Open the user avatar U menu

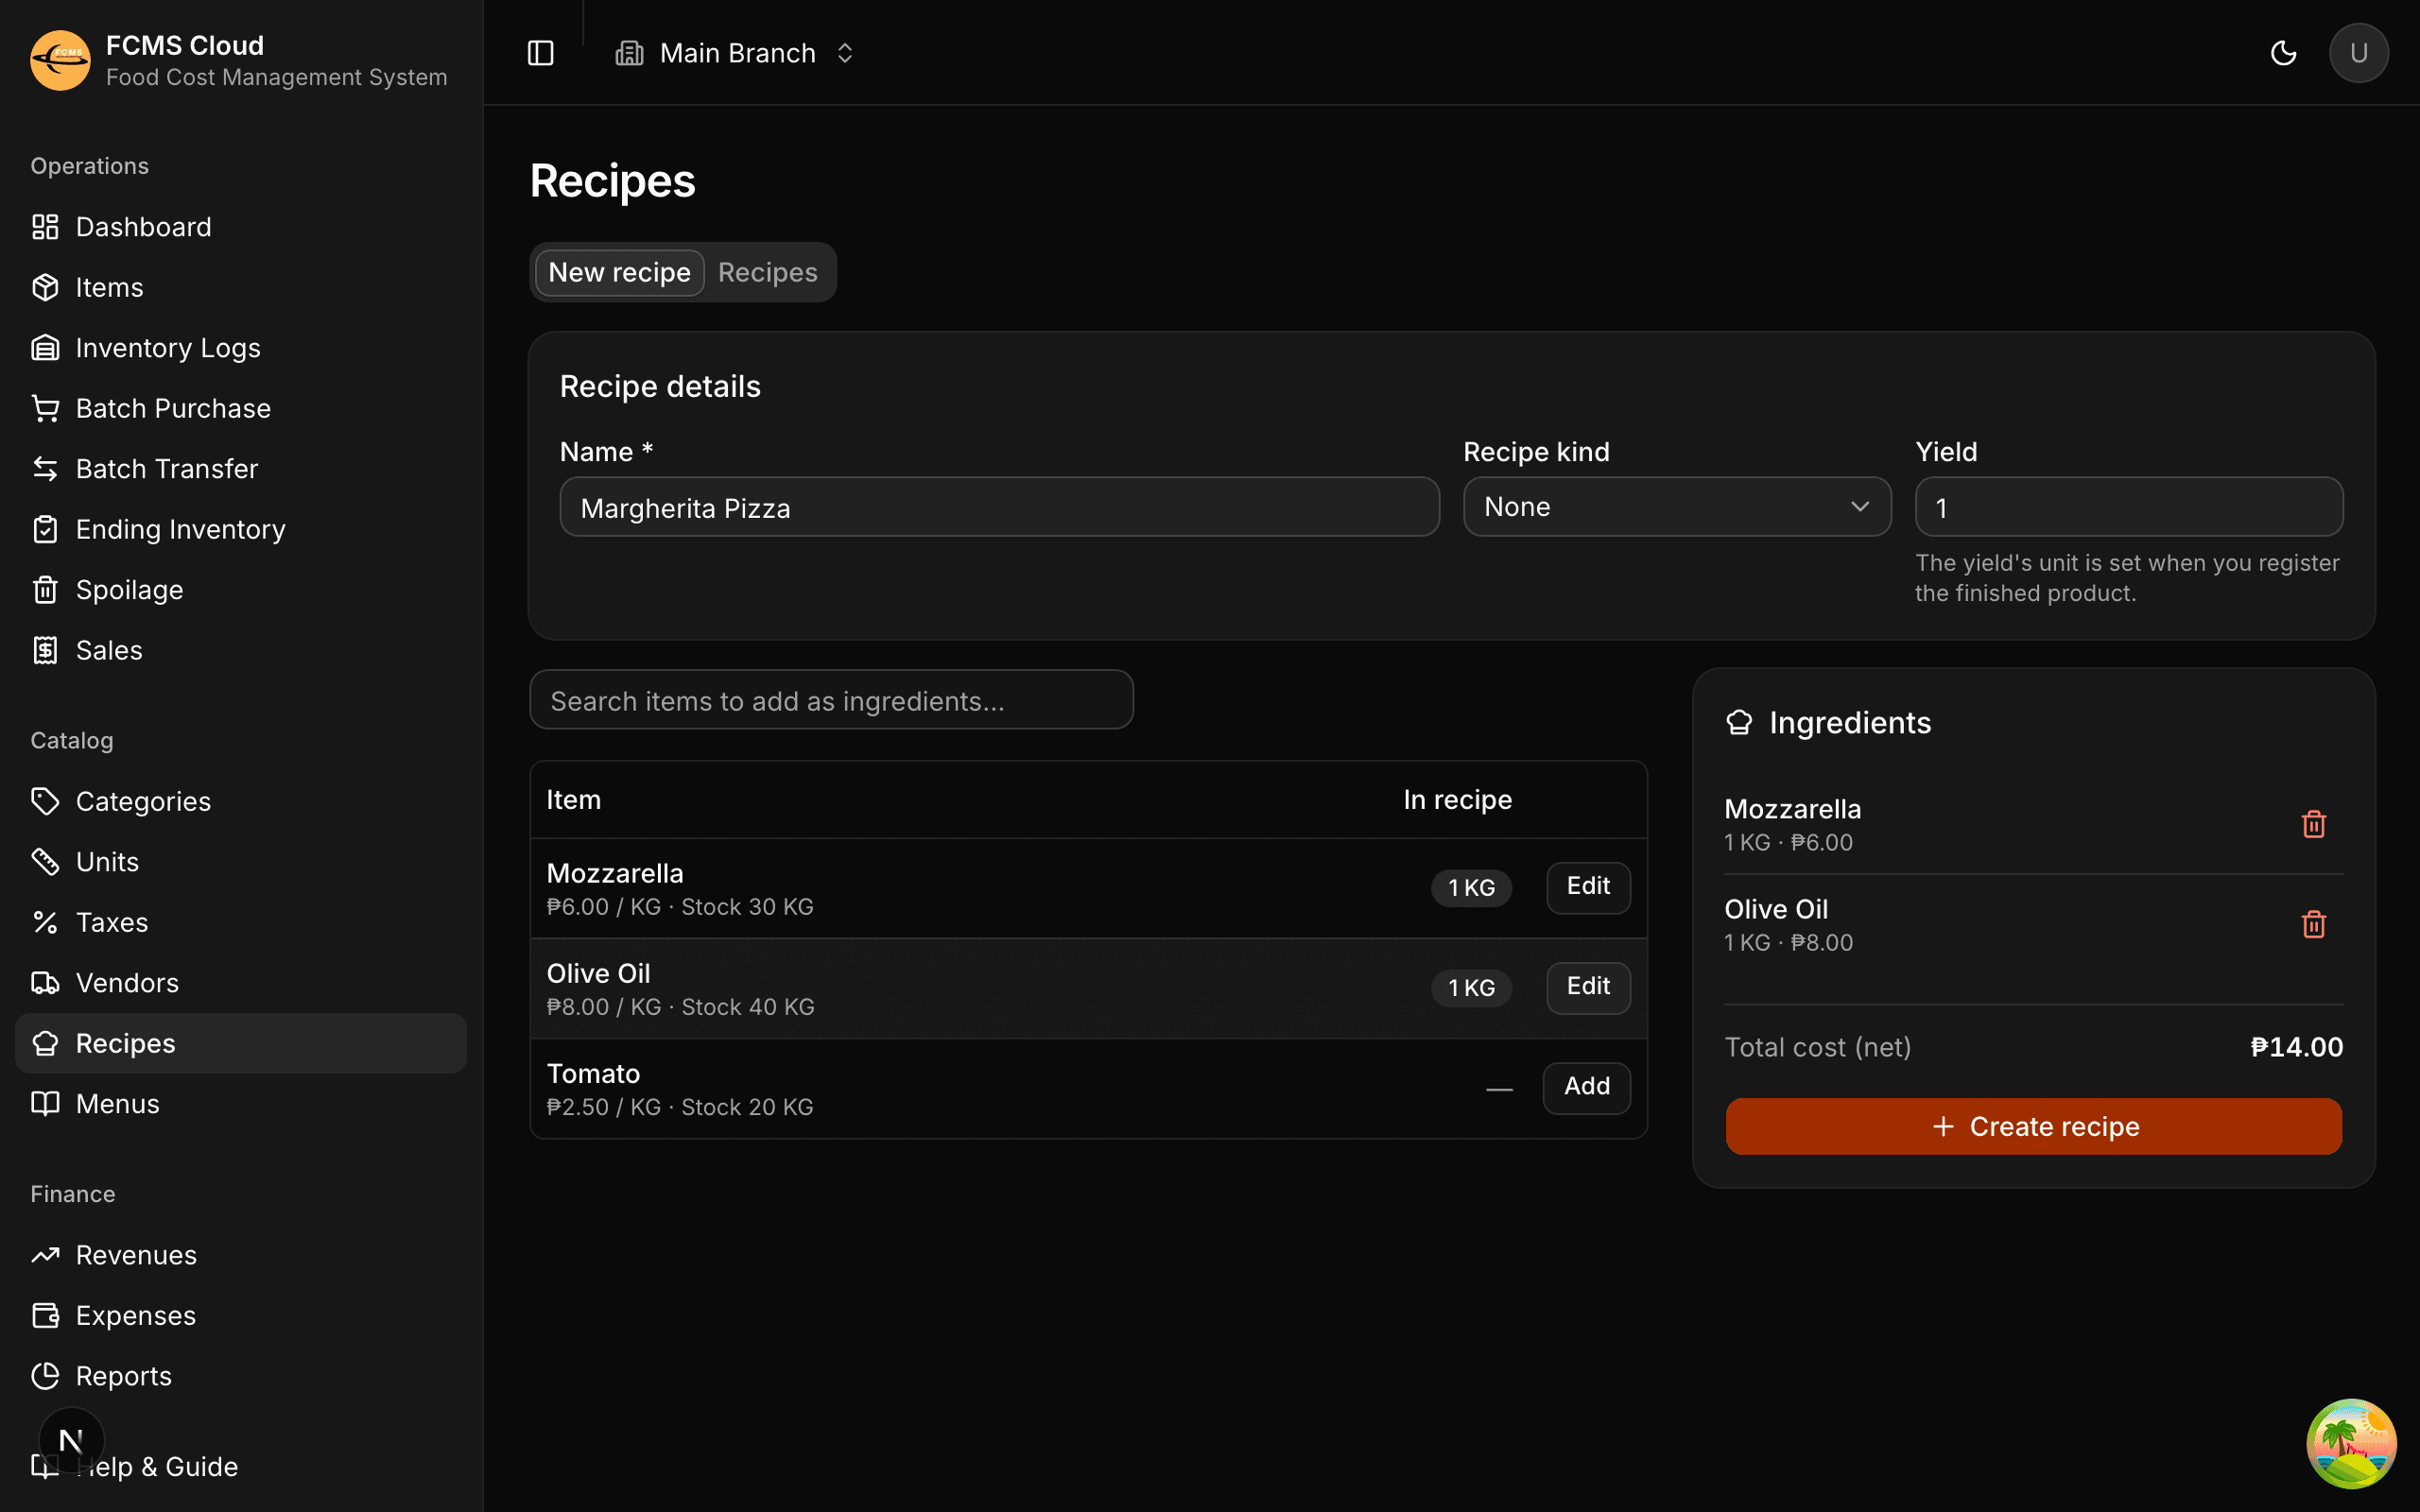click(x=2358, y=53)
